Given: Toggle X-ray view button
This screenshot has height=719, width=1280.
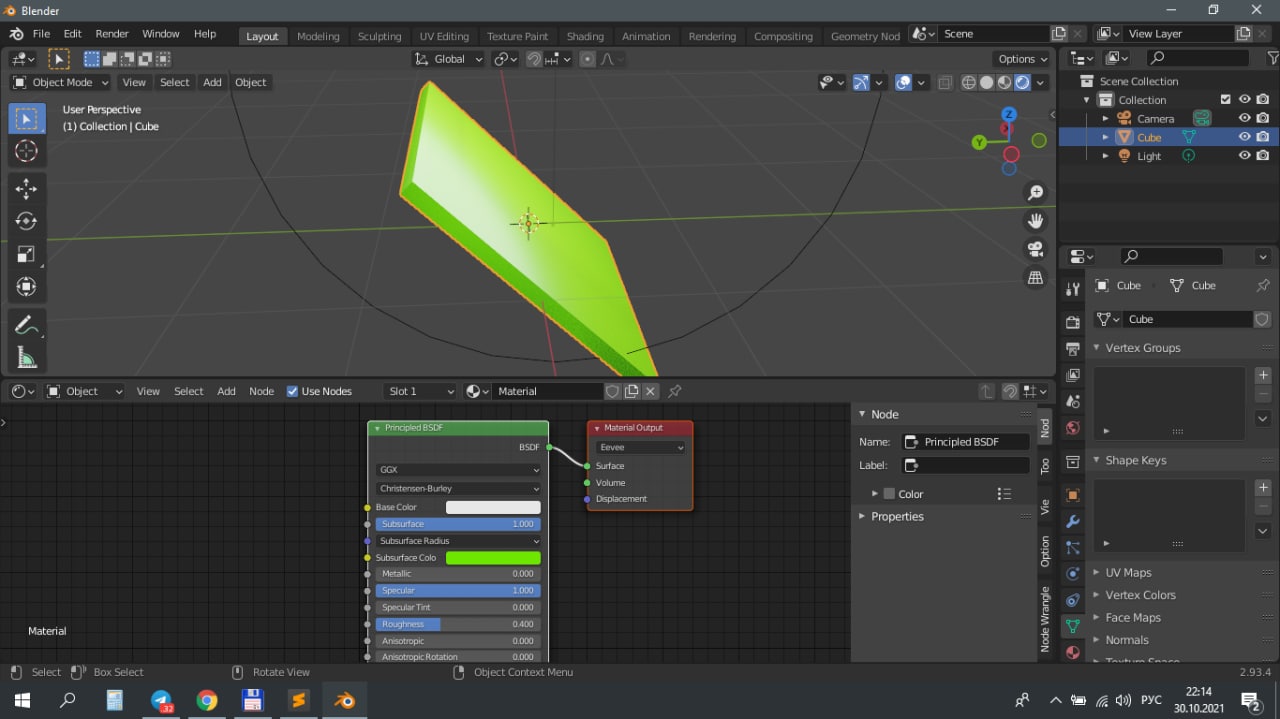Looking at the screenshot, I should [x=945, y=83].
